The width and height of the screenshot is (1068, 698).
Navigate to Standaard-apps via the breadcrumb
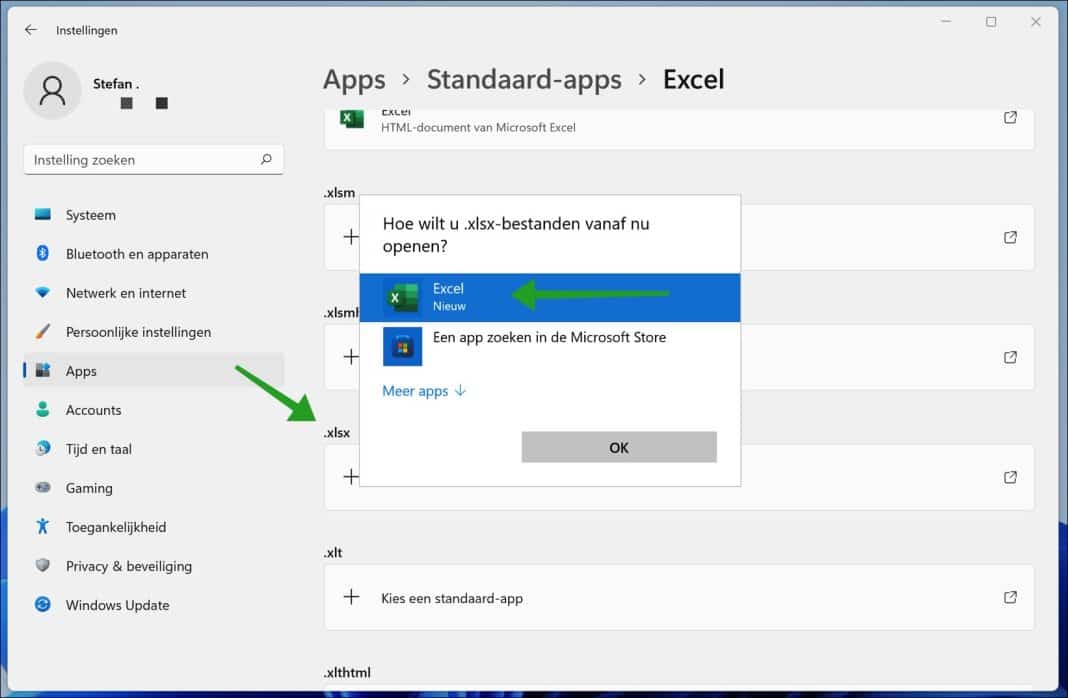click(x=524, y=79)
